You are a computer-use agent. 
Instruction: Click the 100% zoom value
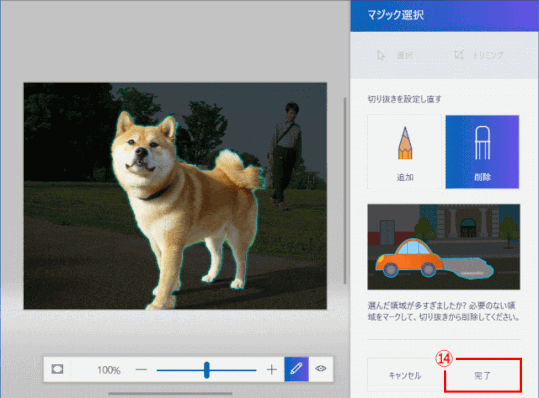(x=109, y=370)
